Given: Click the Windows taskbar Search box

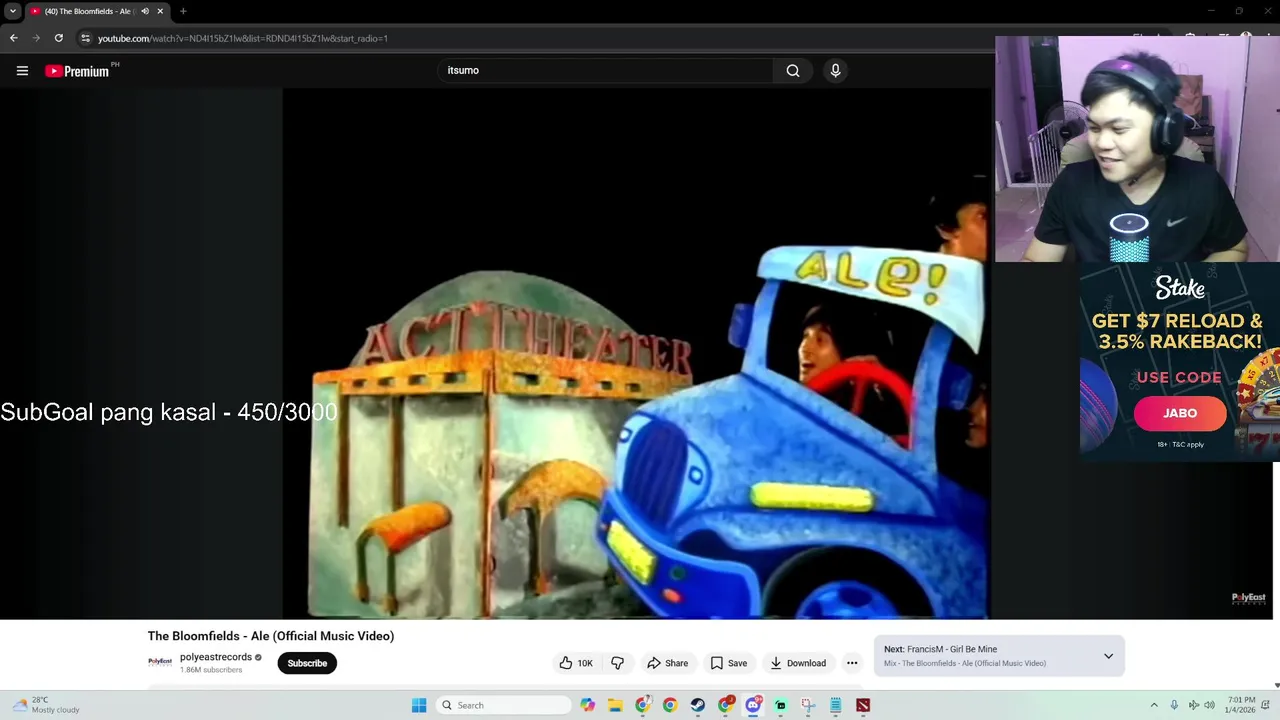Looking at the screenshot, I should click(x=503, y=705).
